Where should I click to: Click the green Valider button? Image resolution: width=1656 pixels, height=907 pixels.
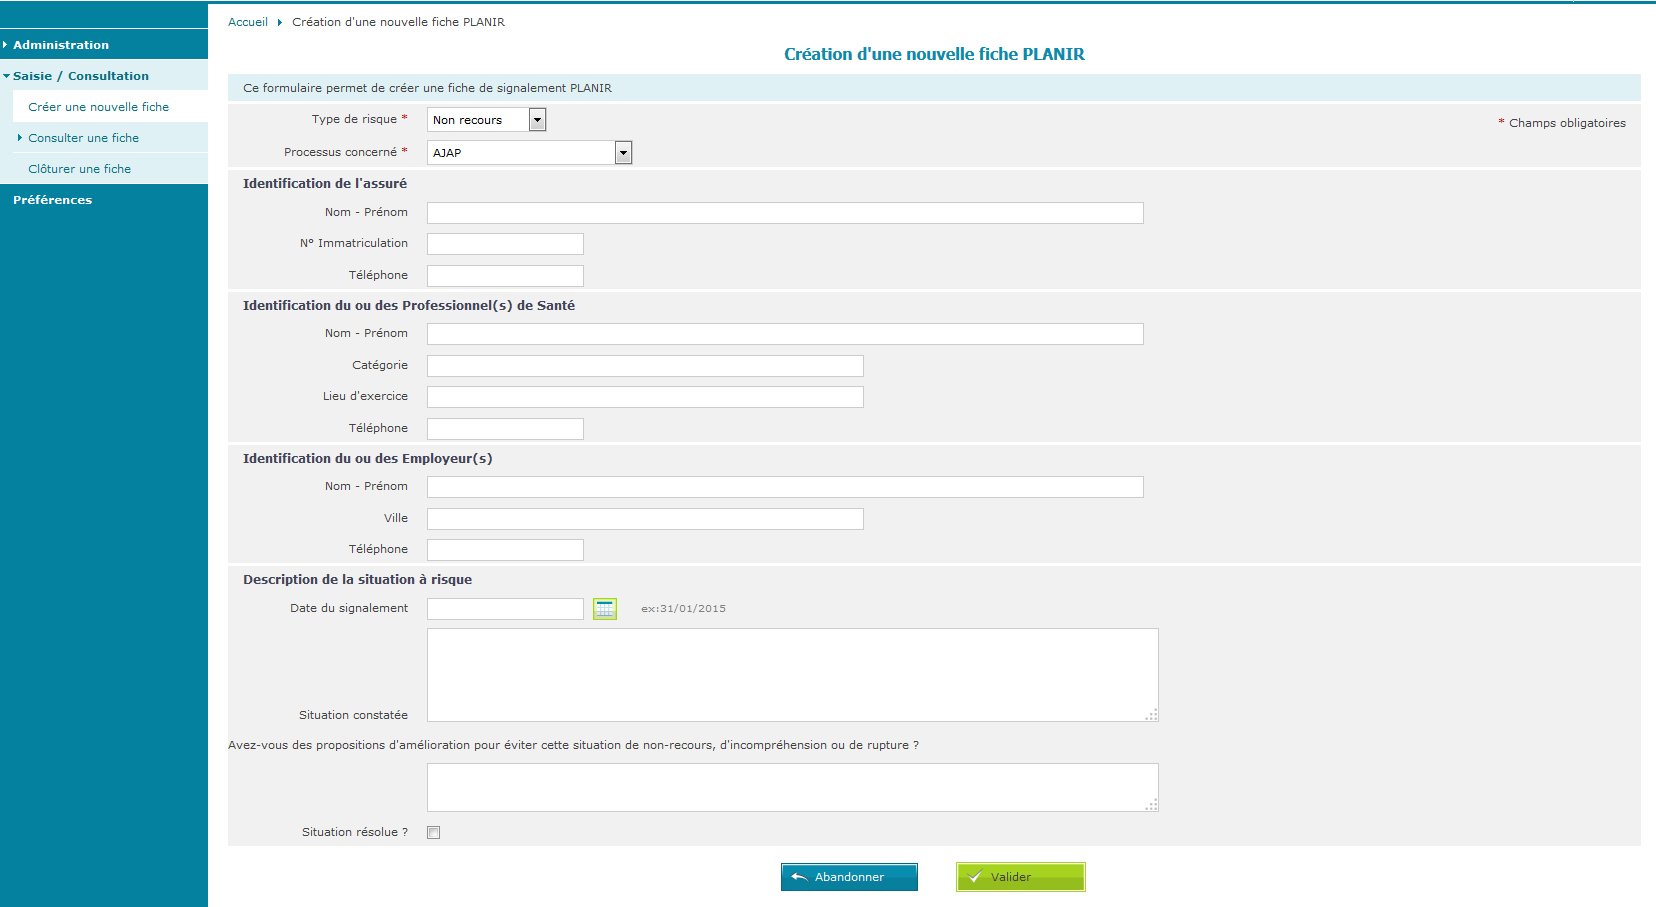coord(1020,877)
